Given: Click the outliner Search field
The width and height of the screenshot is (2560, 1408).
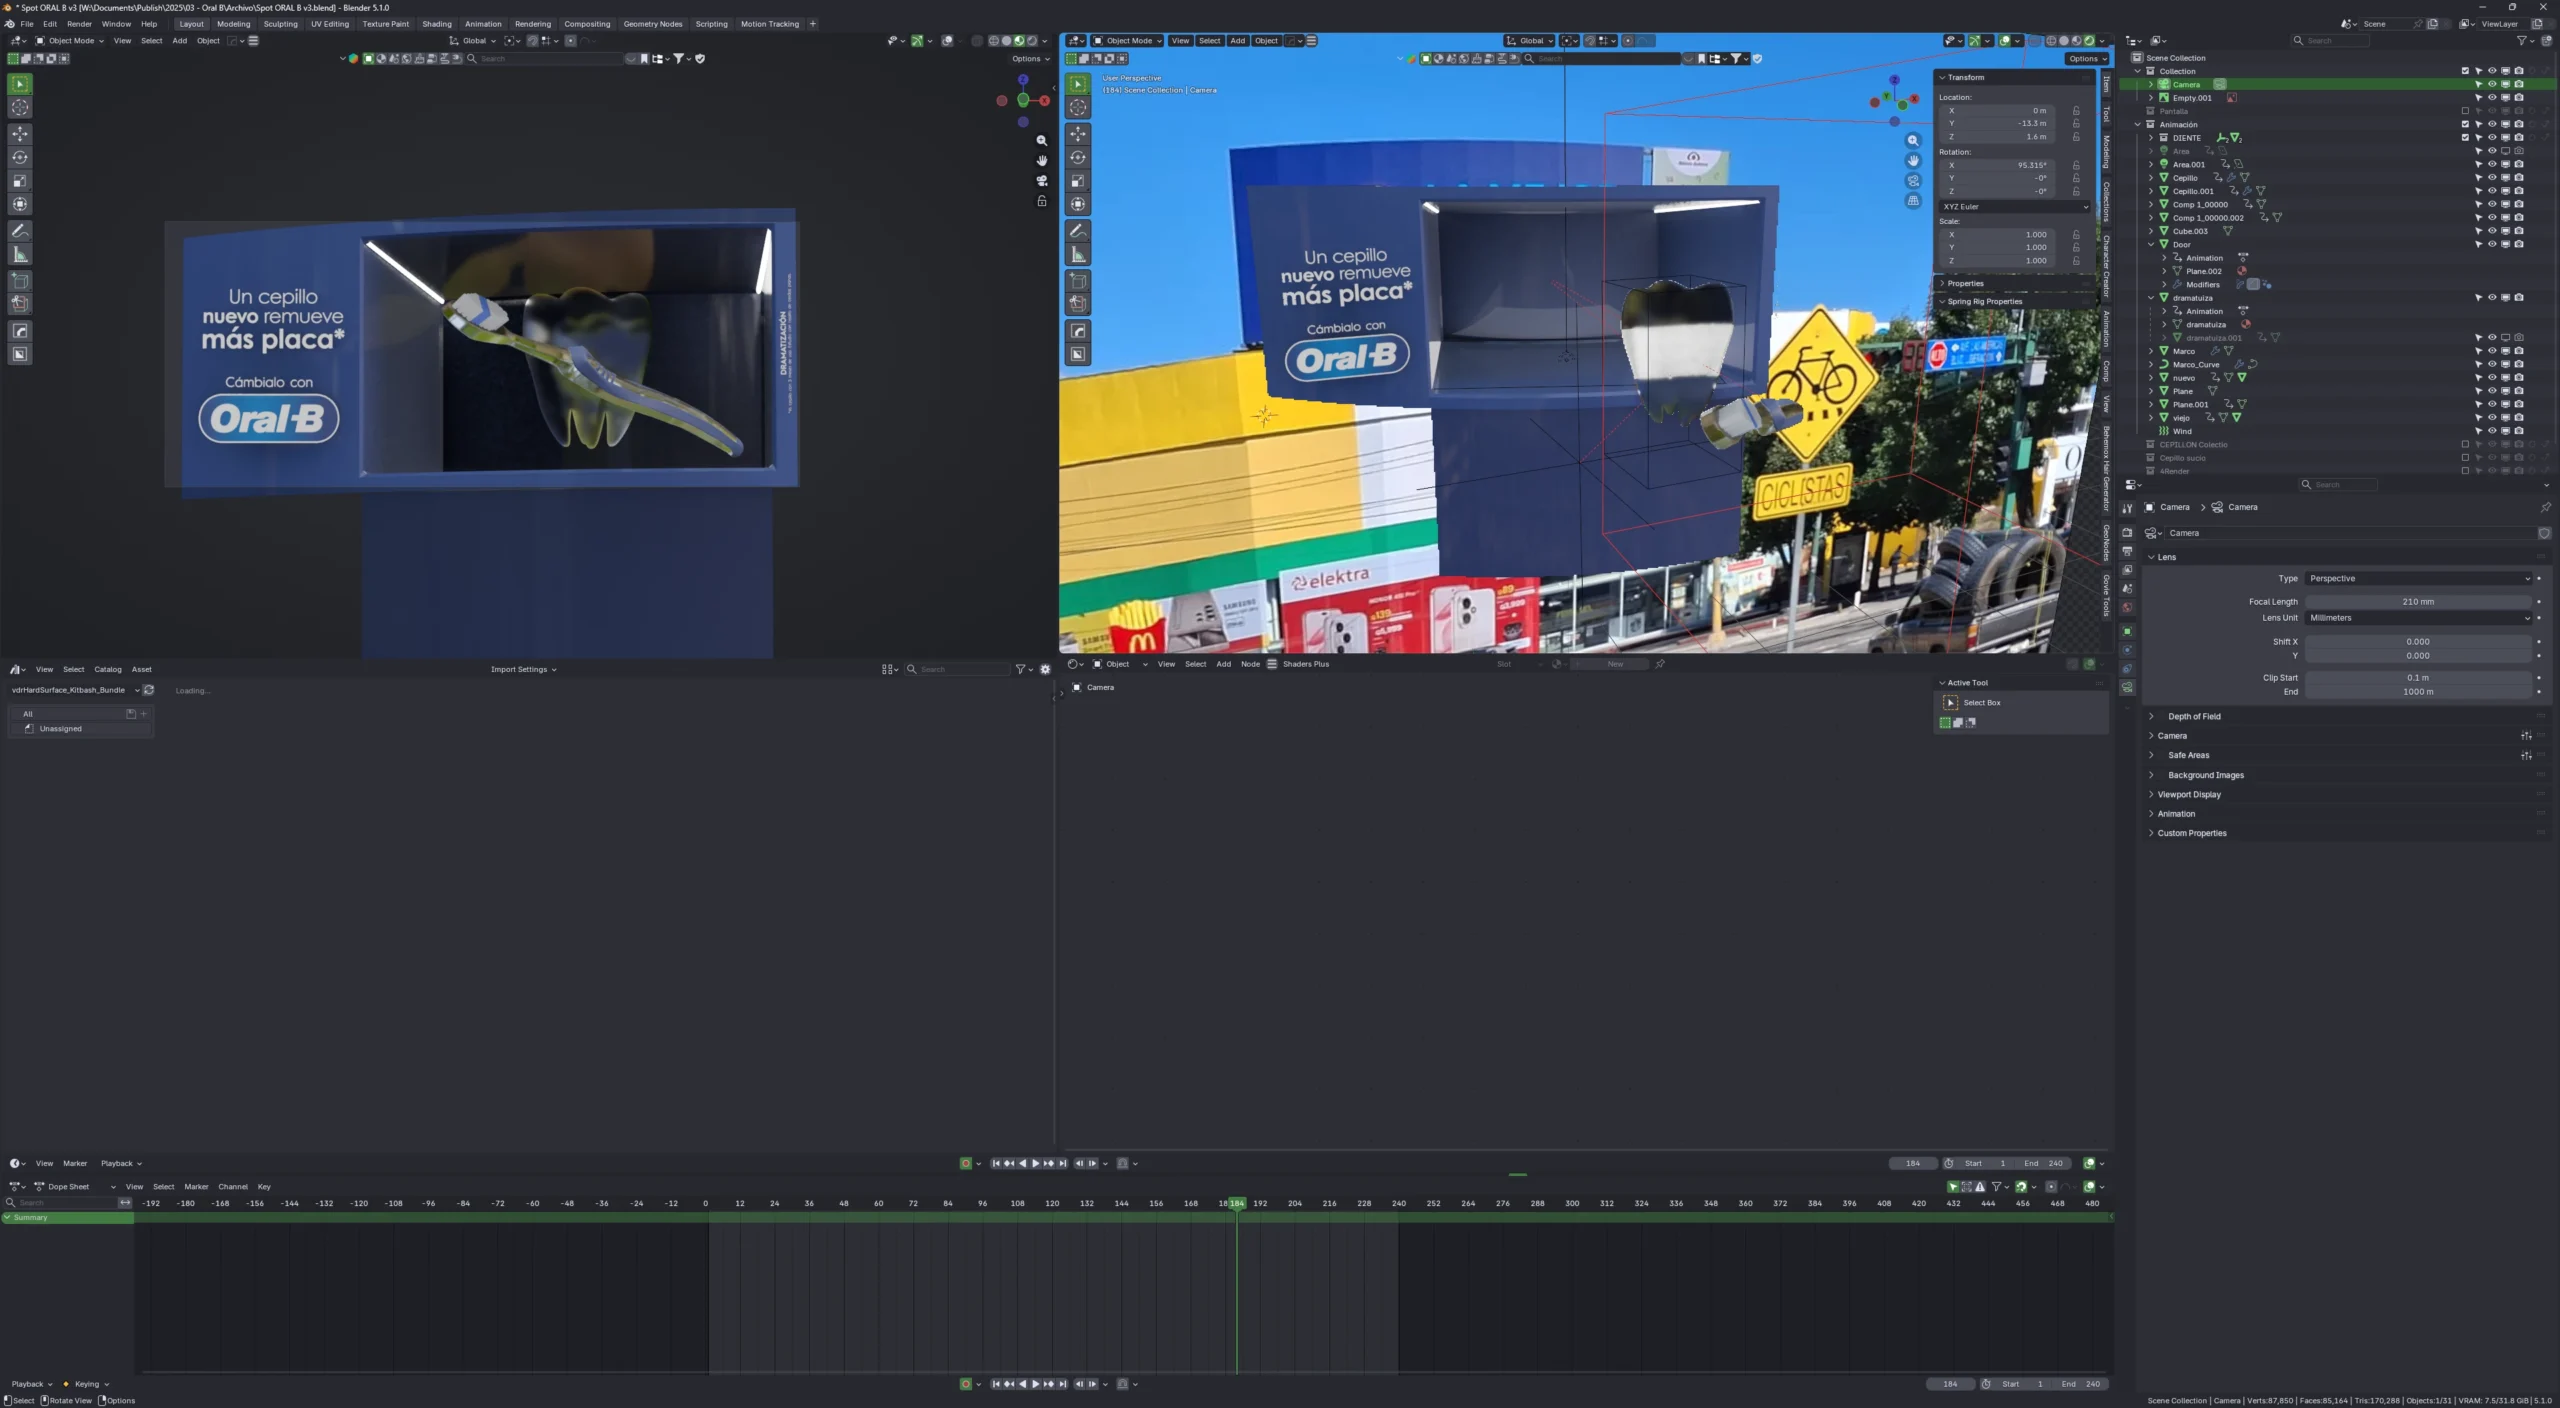Looking at the screenshot, I should click(2330, 41).
